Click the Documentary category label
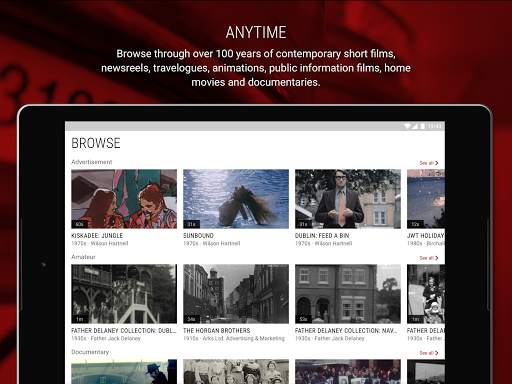 pos(90,352)
